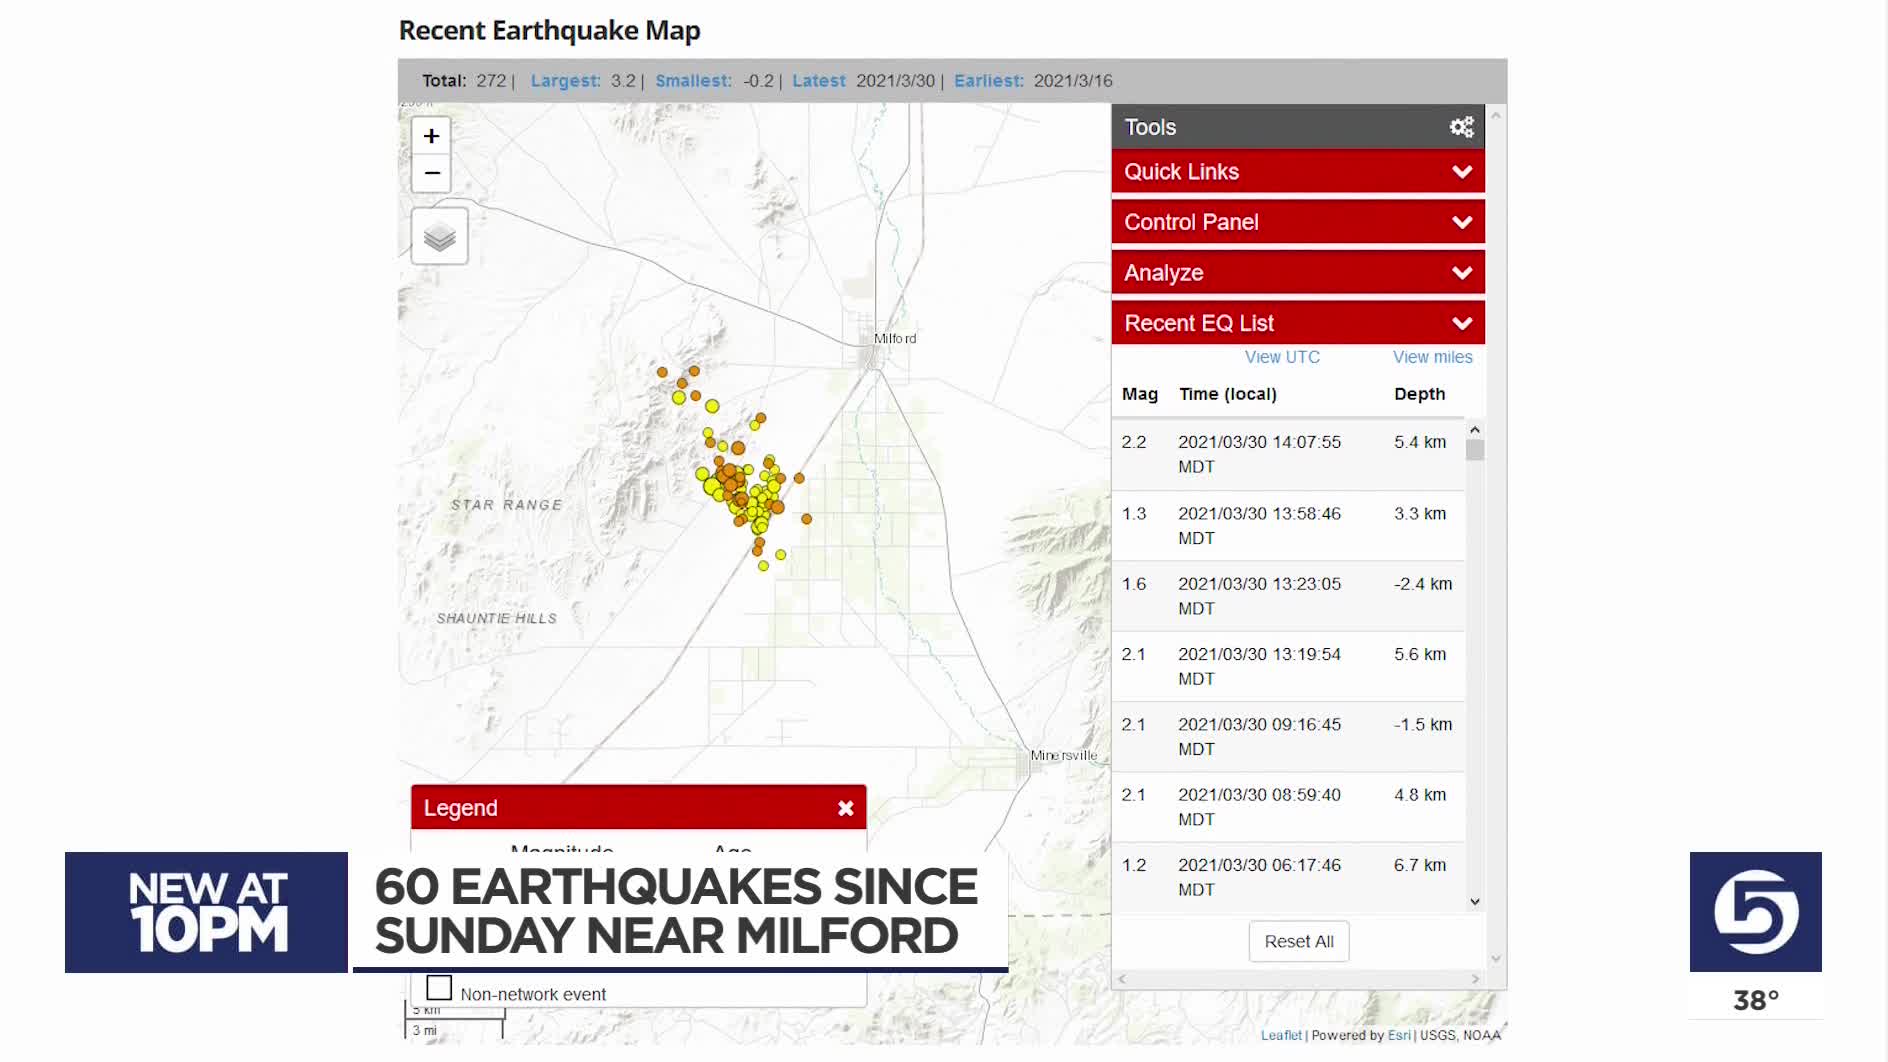Select the 14:07:55 magnitude 2.2 earthquake row
This screenshot has height=1062, width=1888.
pyautogui.click(x=1287, y=454)
